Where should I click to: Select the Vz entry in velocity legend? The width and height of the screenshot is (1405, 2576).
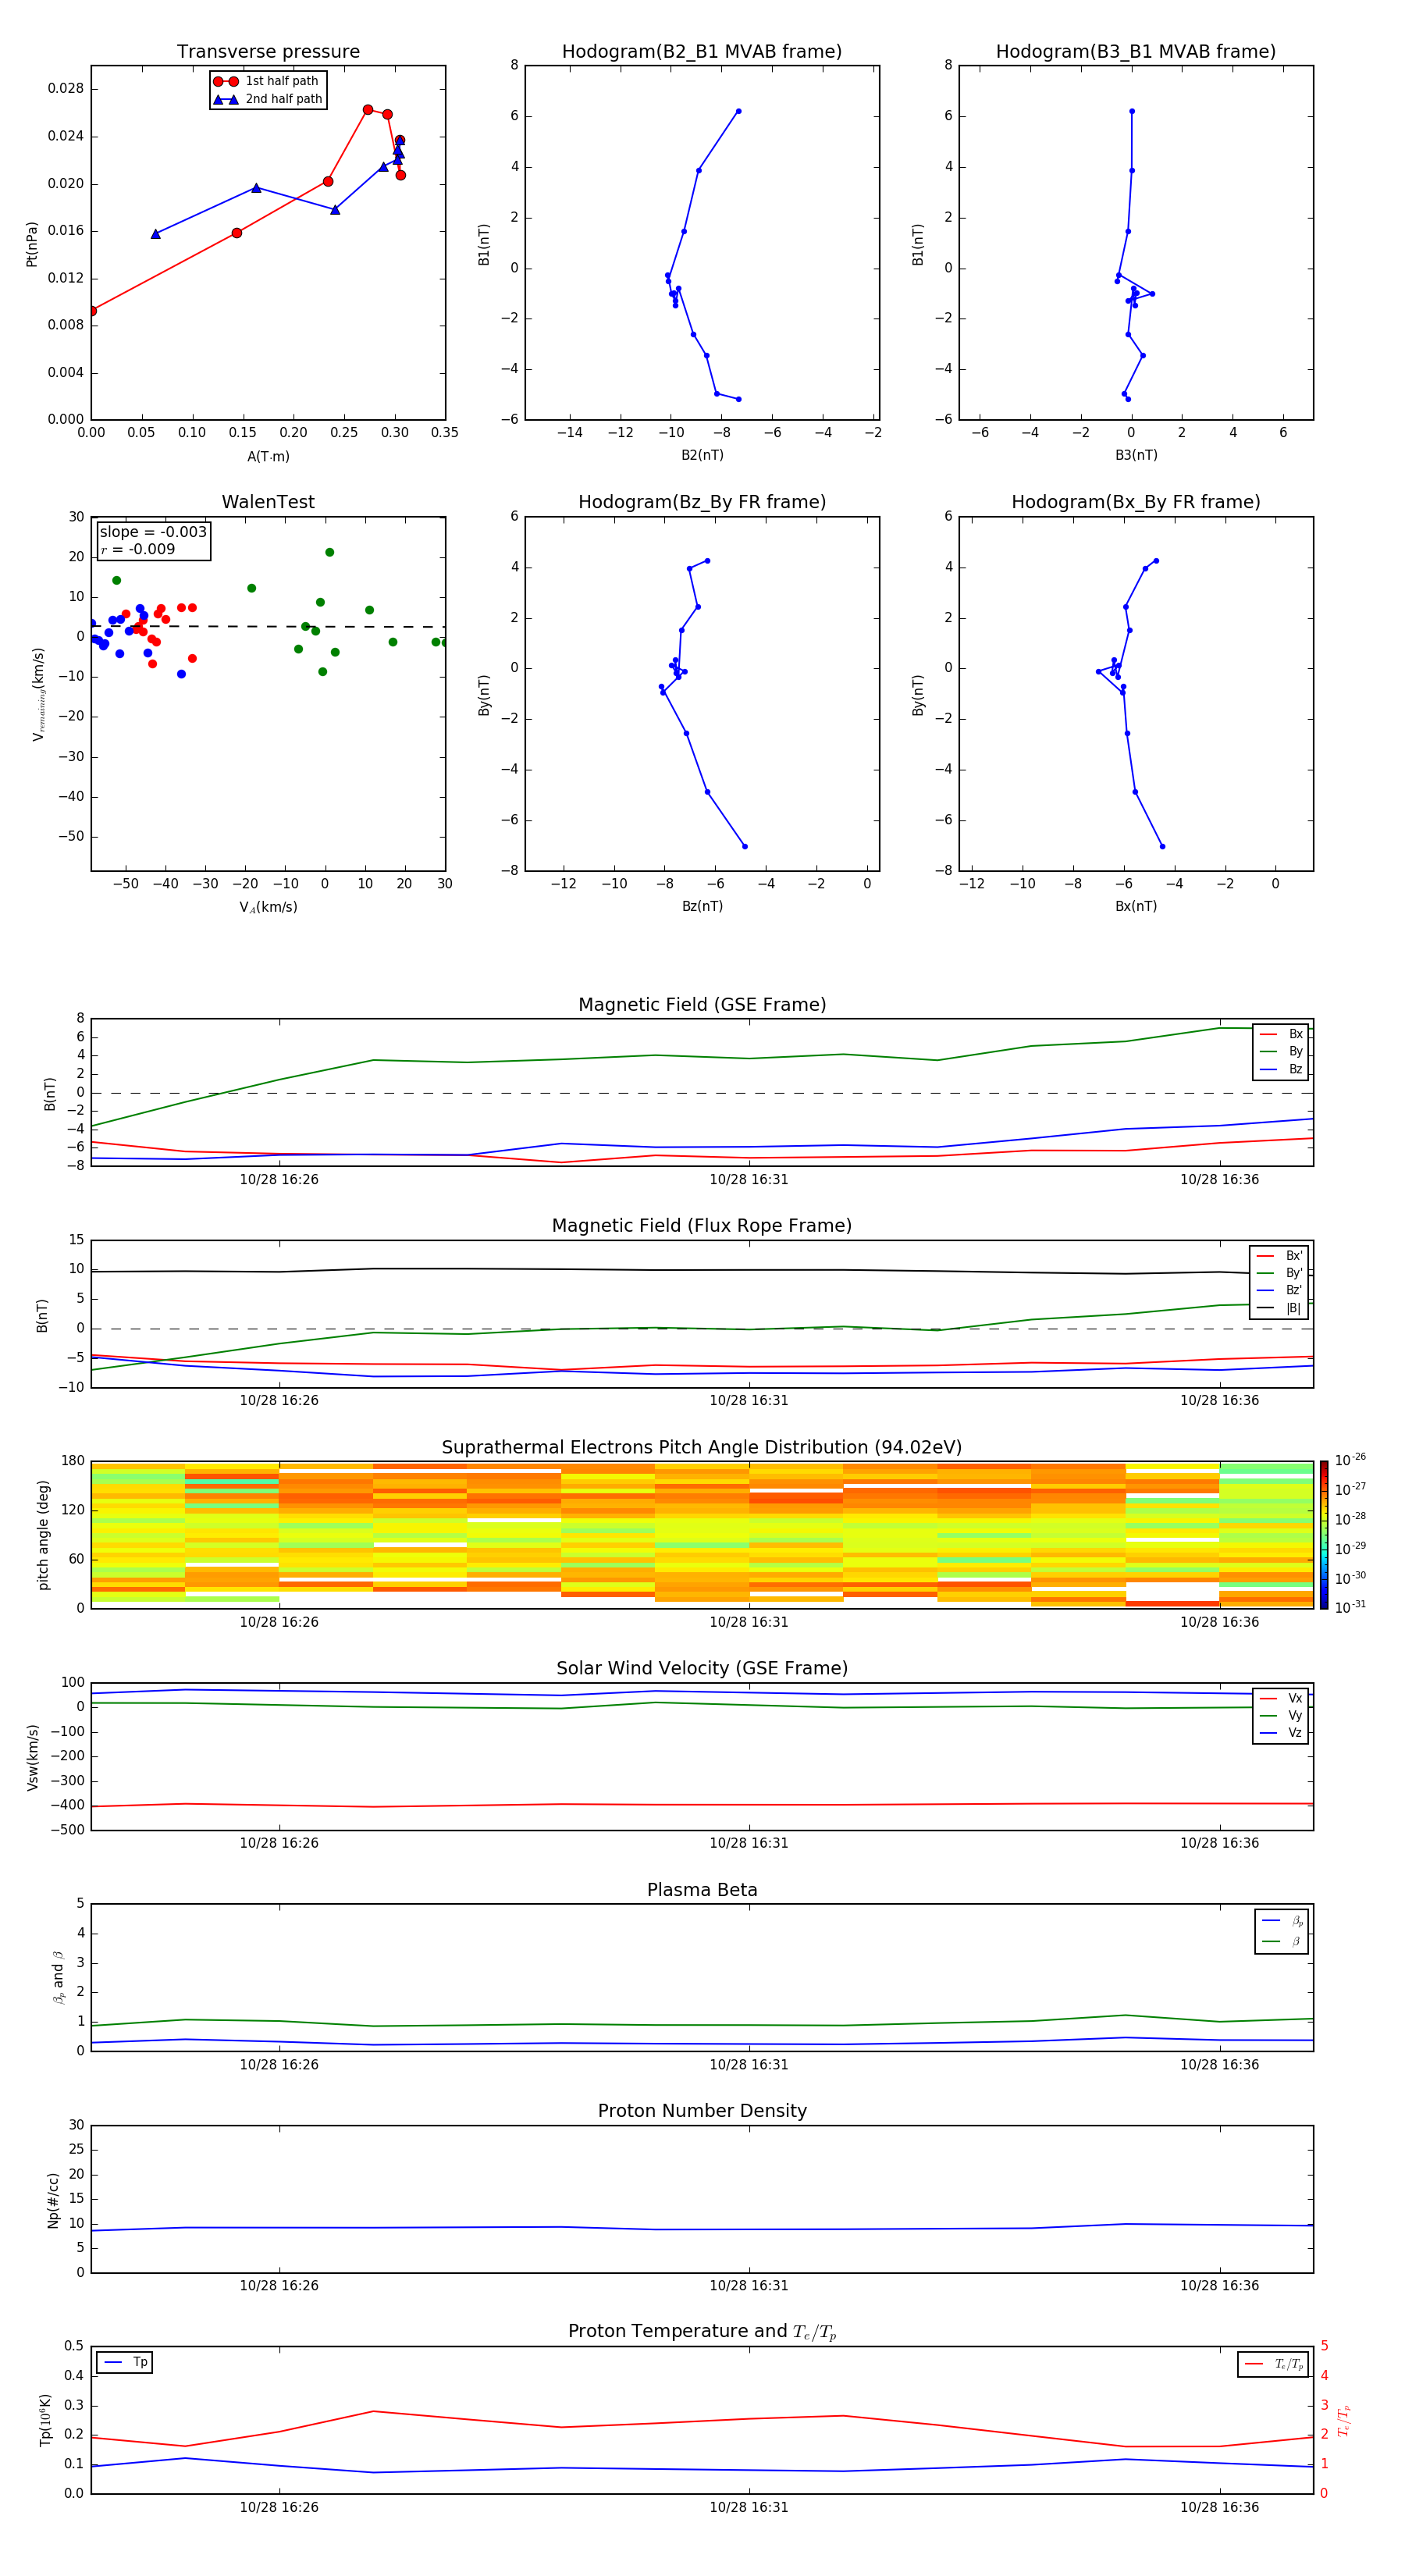tap(1281, 1733)
